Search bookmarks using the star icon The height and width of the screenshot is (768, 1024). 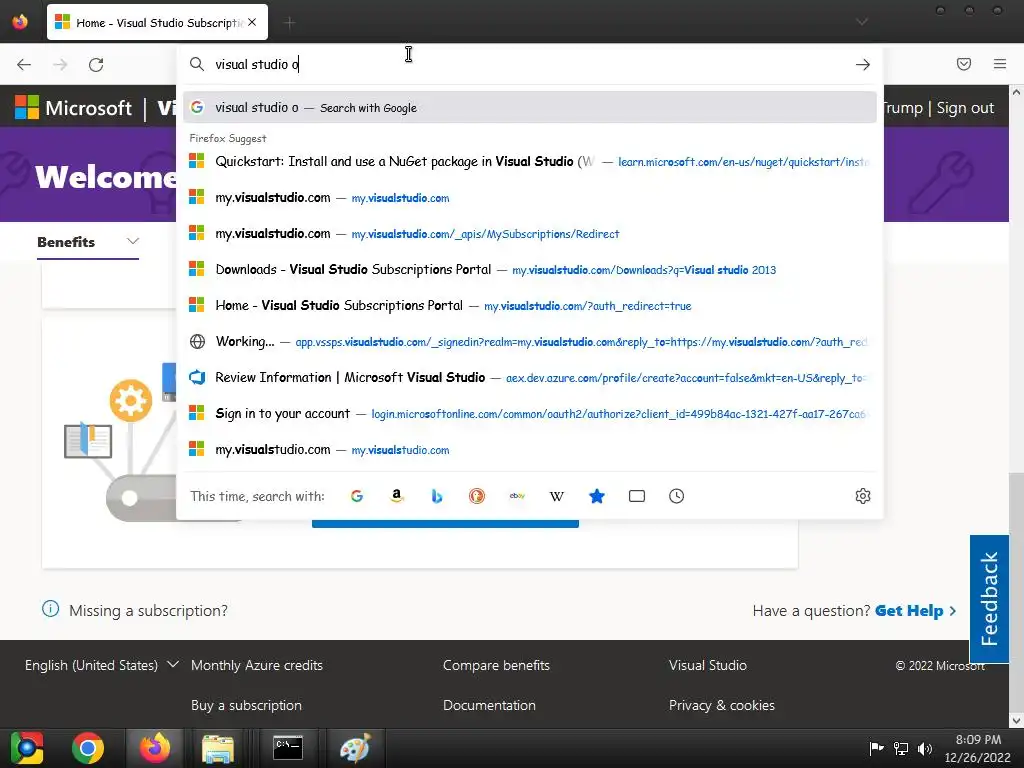pyautogui.click(x=597, y=496)
